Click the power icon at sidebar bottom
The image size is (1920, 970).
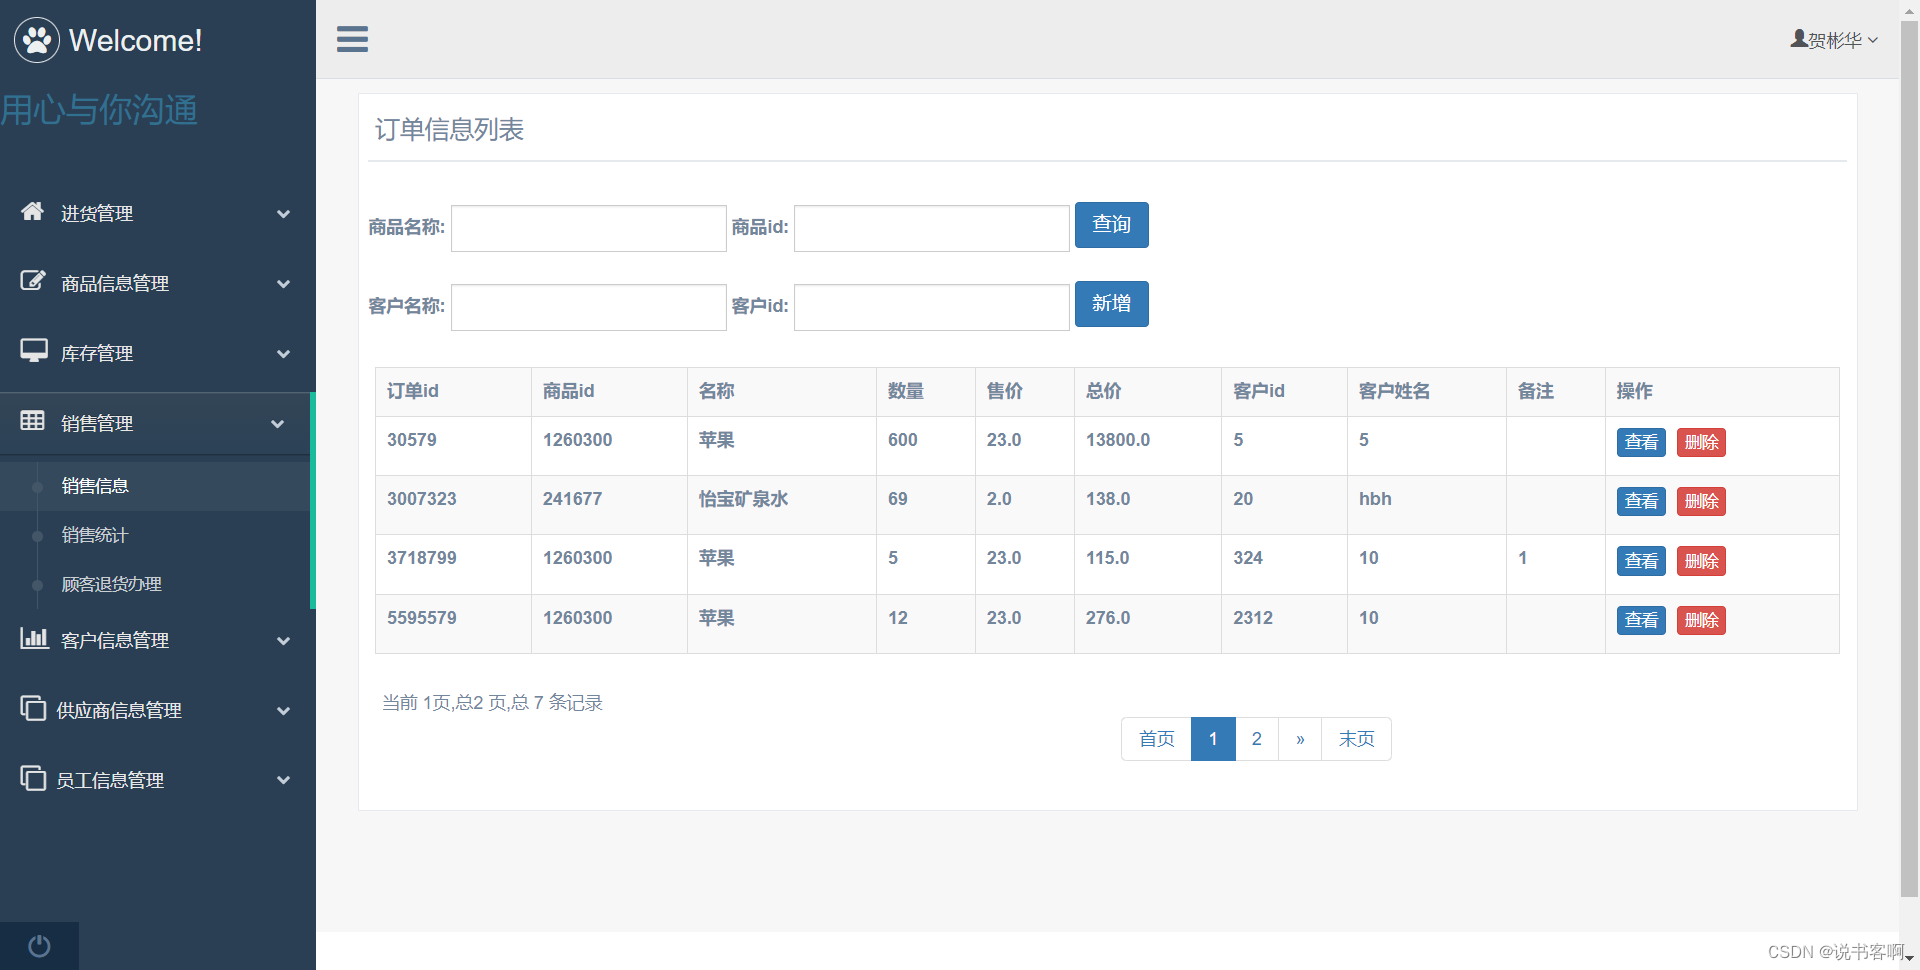pos(39,946)
